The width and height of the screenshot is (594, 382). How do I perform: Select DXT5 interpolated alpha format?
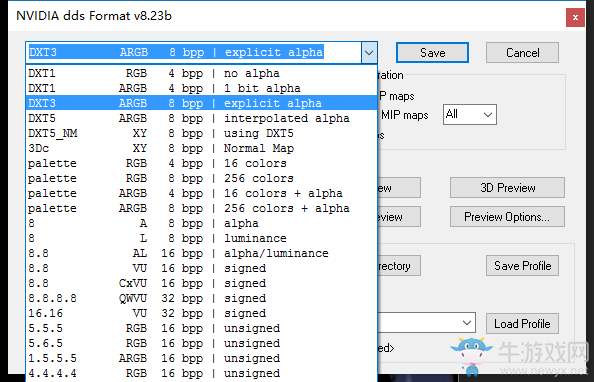coord(201,118)
